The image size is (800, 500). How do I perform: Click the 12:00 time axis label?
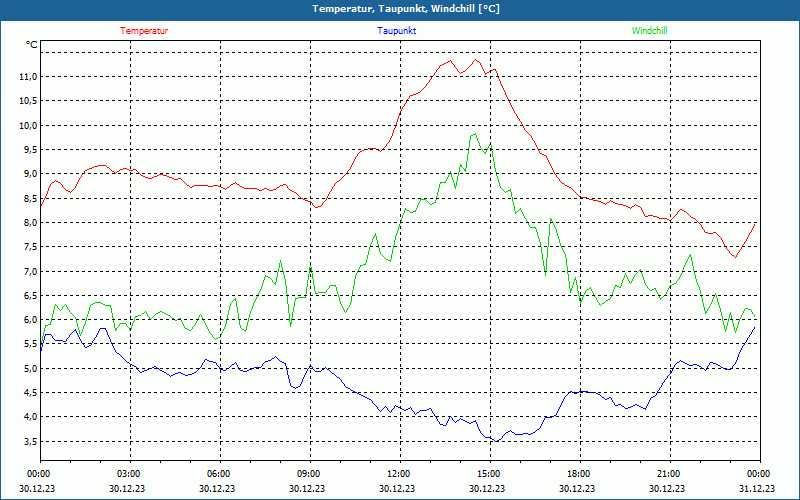[x=401, y=474]
